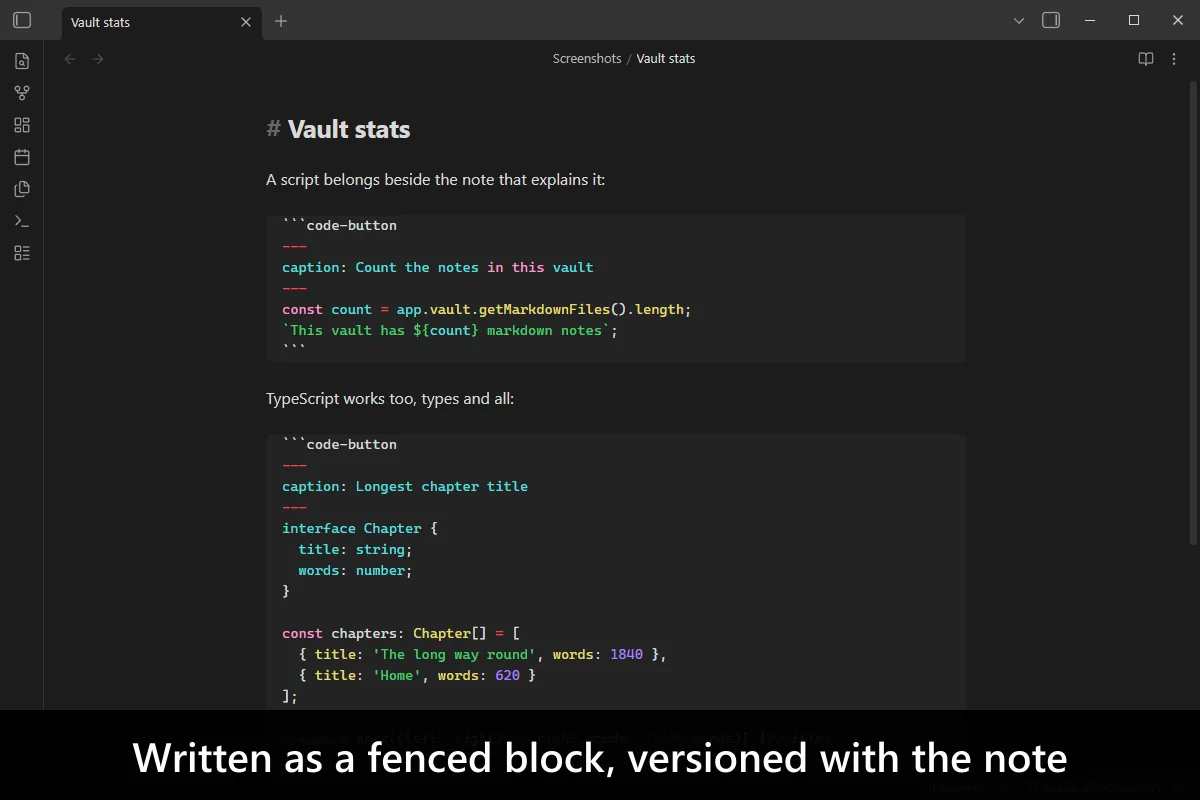
Task: Open the Screenshots folder breadcrumb
Action: tap(587, 59)
